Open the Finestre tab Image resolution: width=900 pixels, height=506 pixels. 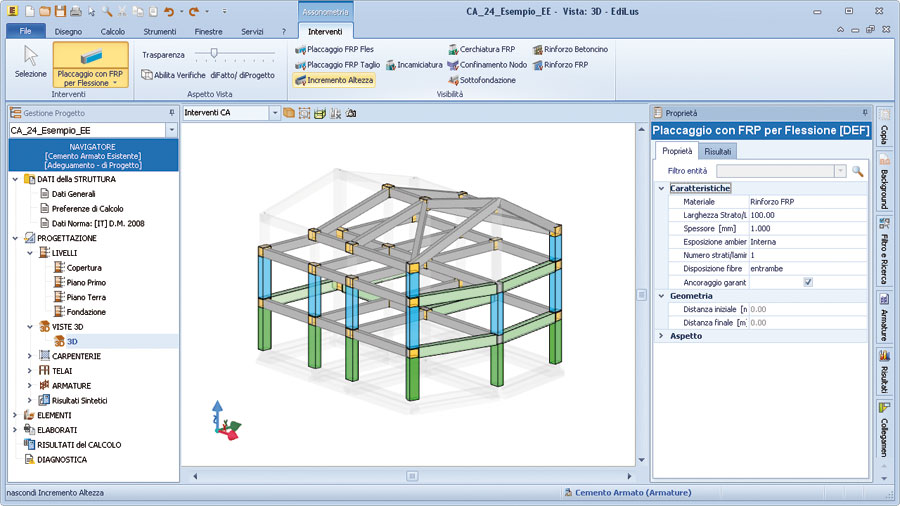tap(208, 32)
